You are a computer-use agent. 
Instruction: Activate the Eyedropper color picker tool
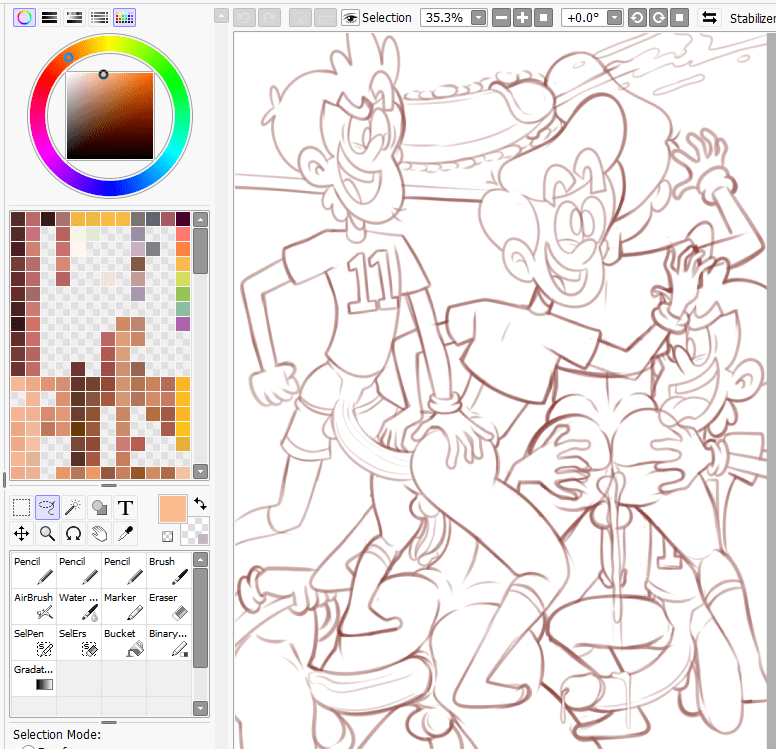point(125,534)
